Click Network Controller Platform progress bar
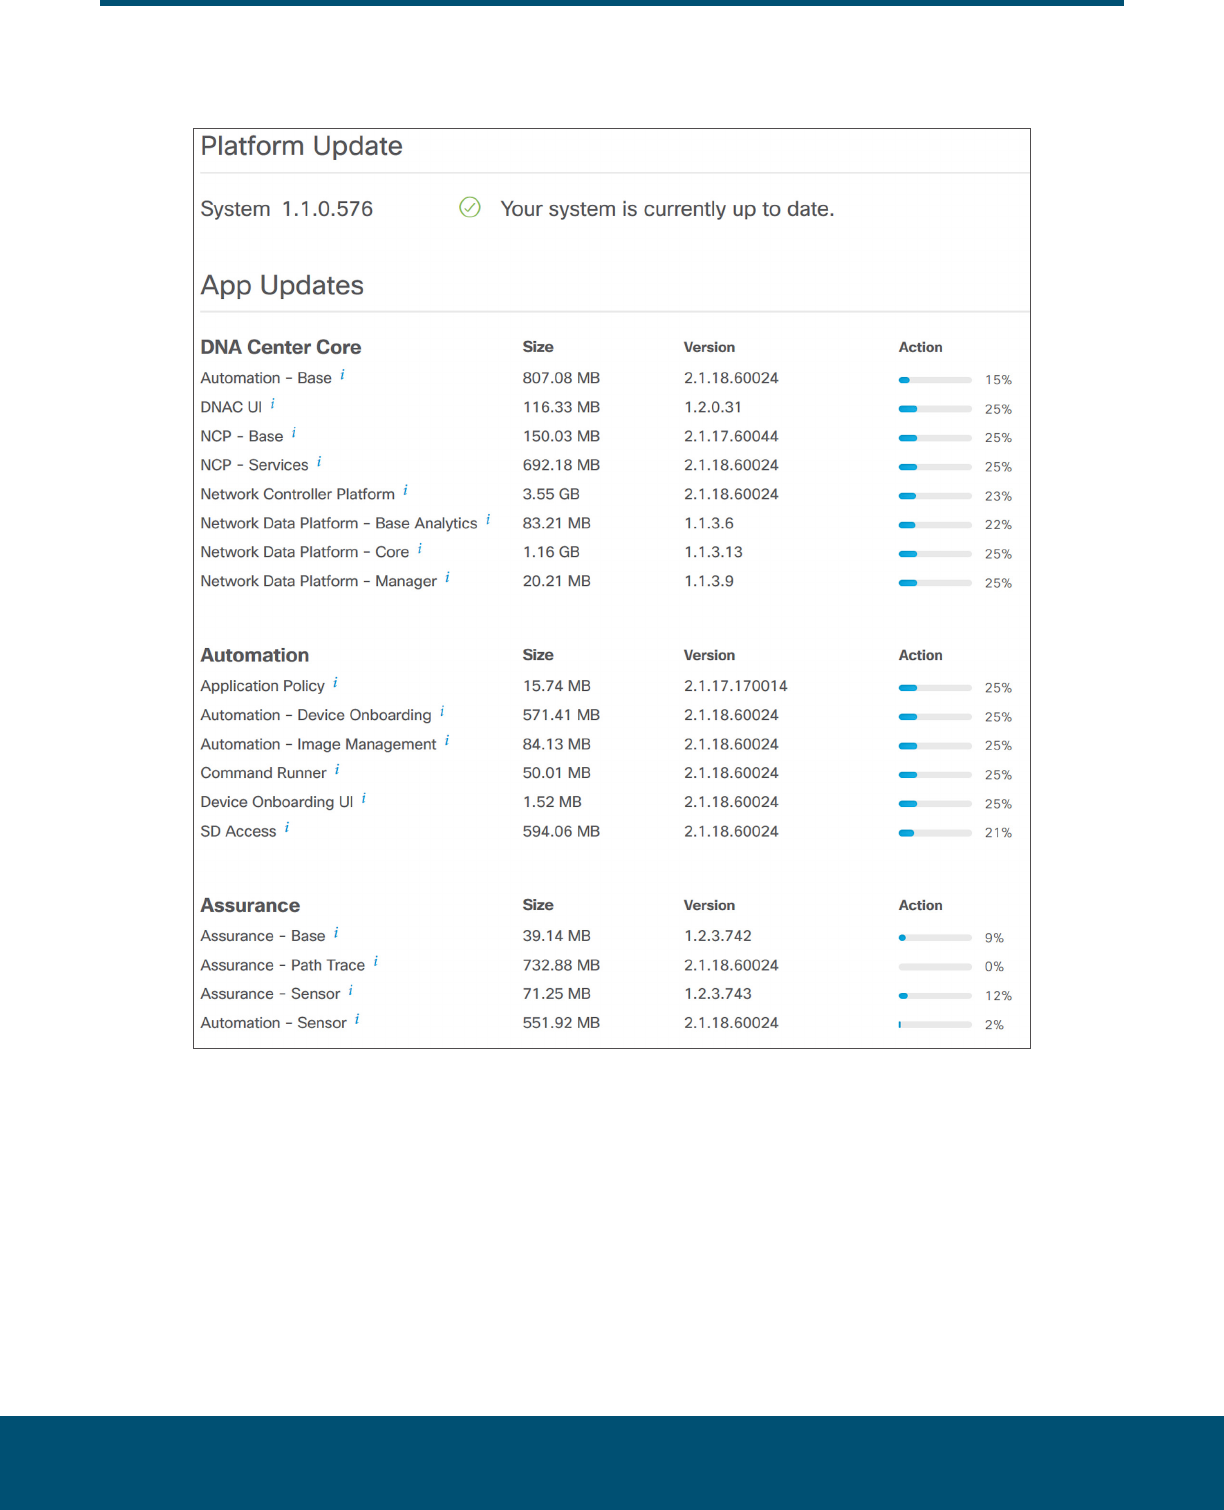This screenshot has width=1224, height=1510. pos(935,496)
